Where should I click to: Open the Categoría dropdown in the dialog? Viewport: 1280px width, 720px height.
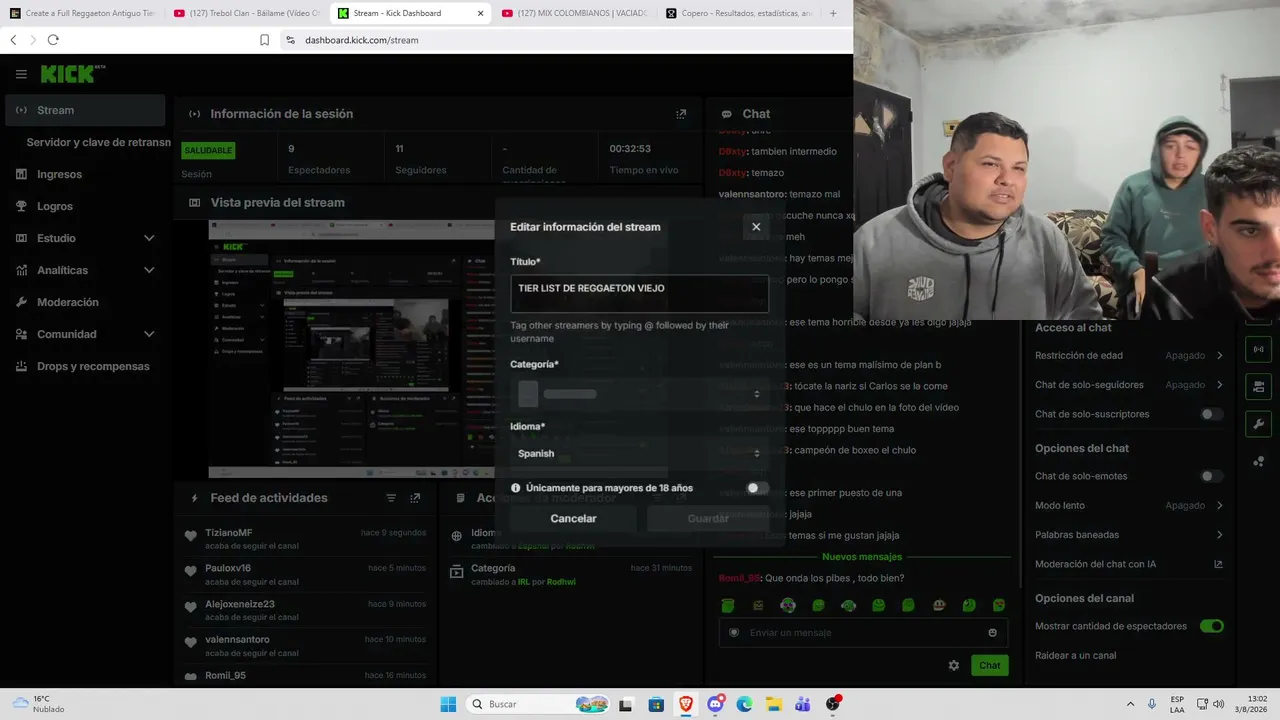point(639,394)
